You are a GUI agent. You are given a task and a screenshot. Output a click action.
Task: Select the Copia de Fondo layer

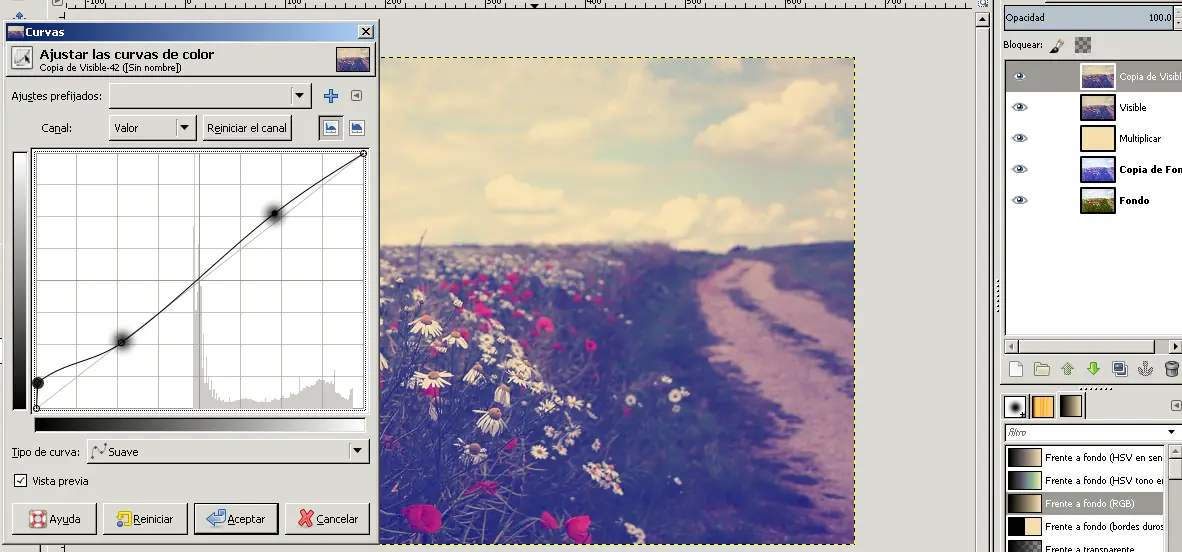[x=1093, y=169]
